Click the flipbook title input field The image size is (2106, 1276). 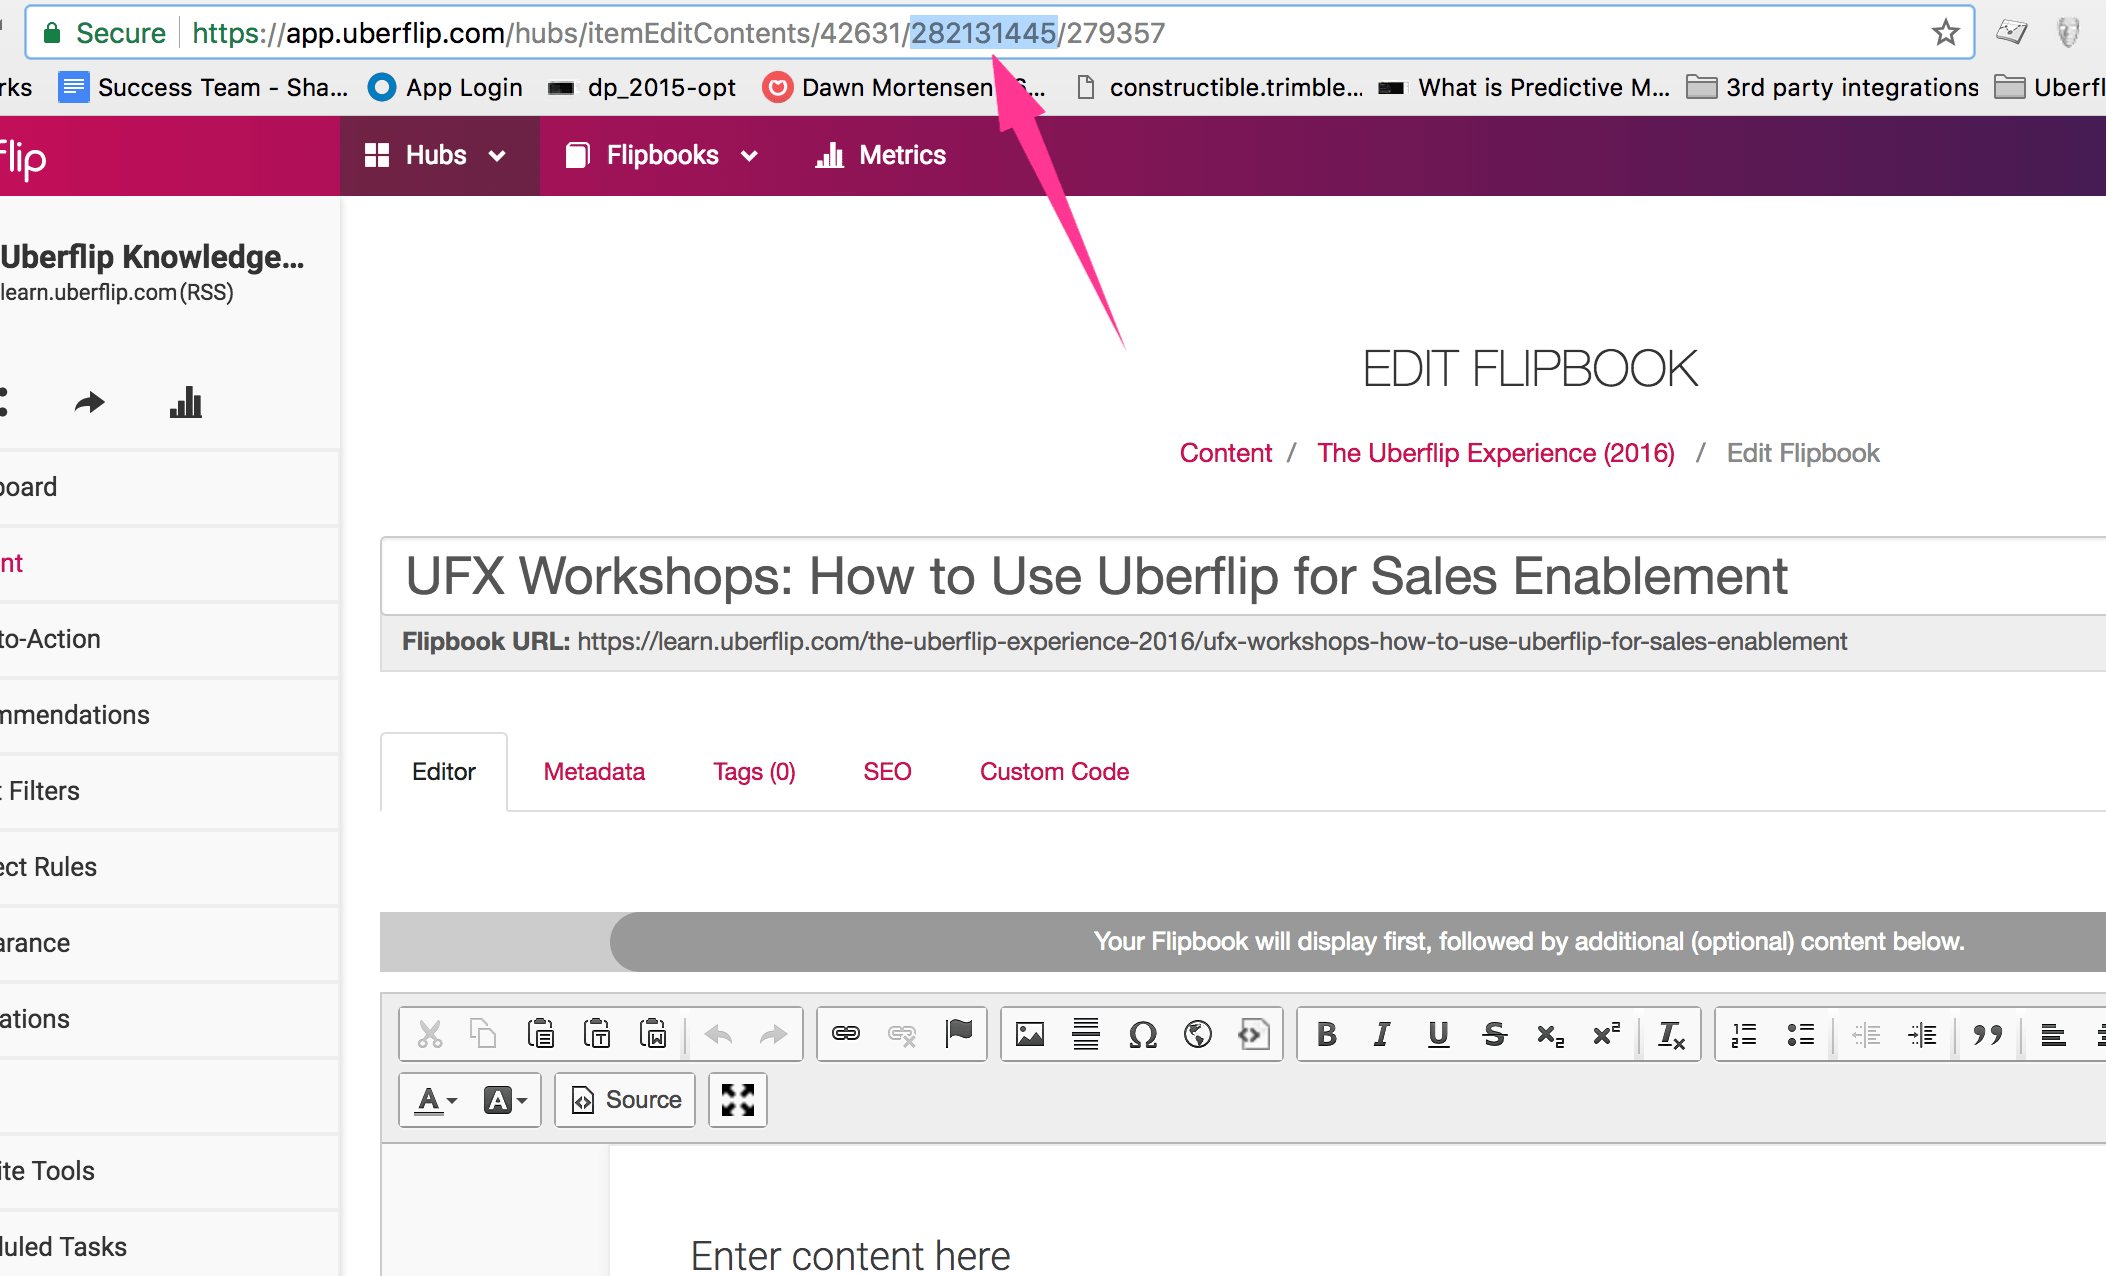point(1243,576)
